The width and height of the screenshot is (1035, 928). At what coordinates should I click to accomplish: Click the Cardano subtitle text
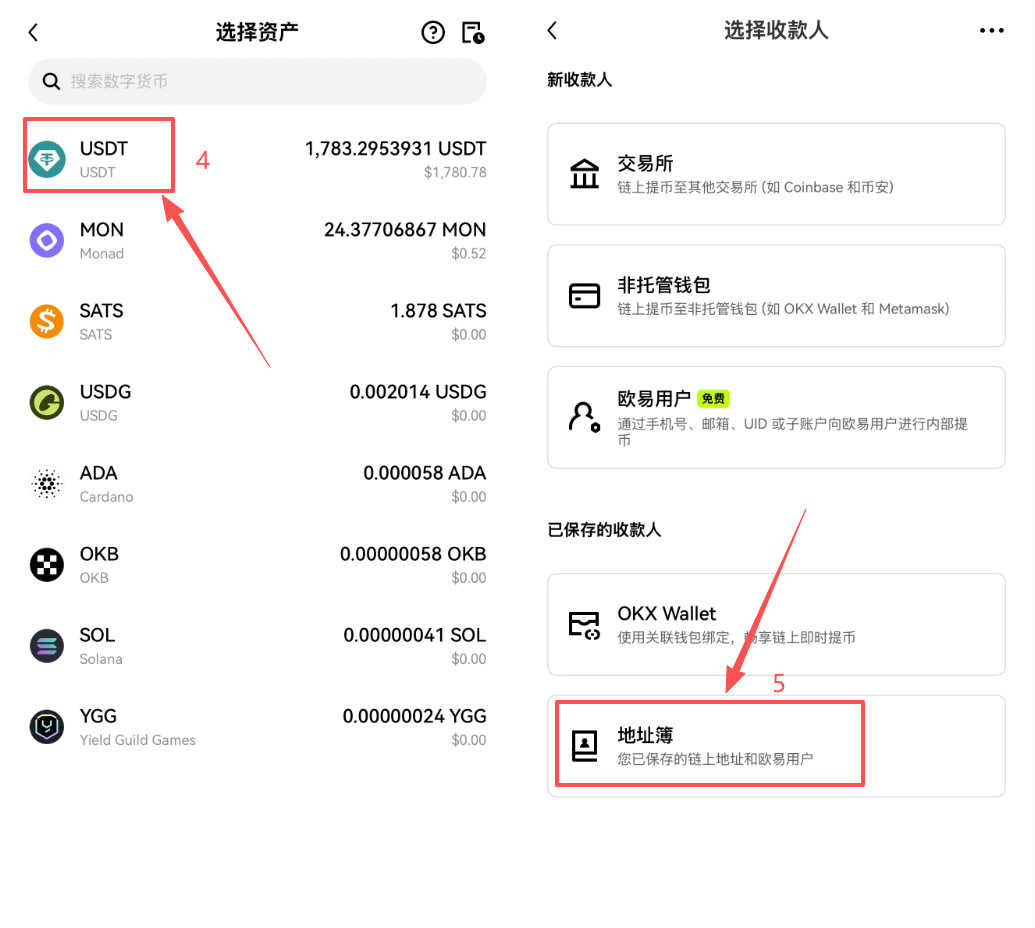[x=106, y=497]
